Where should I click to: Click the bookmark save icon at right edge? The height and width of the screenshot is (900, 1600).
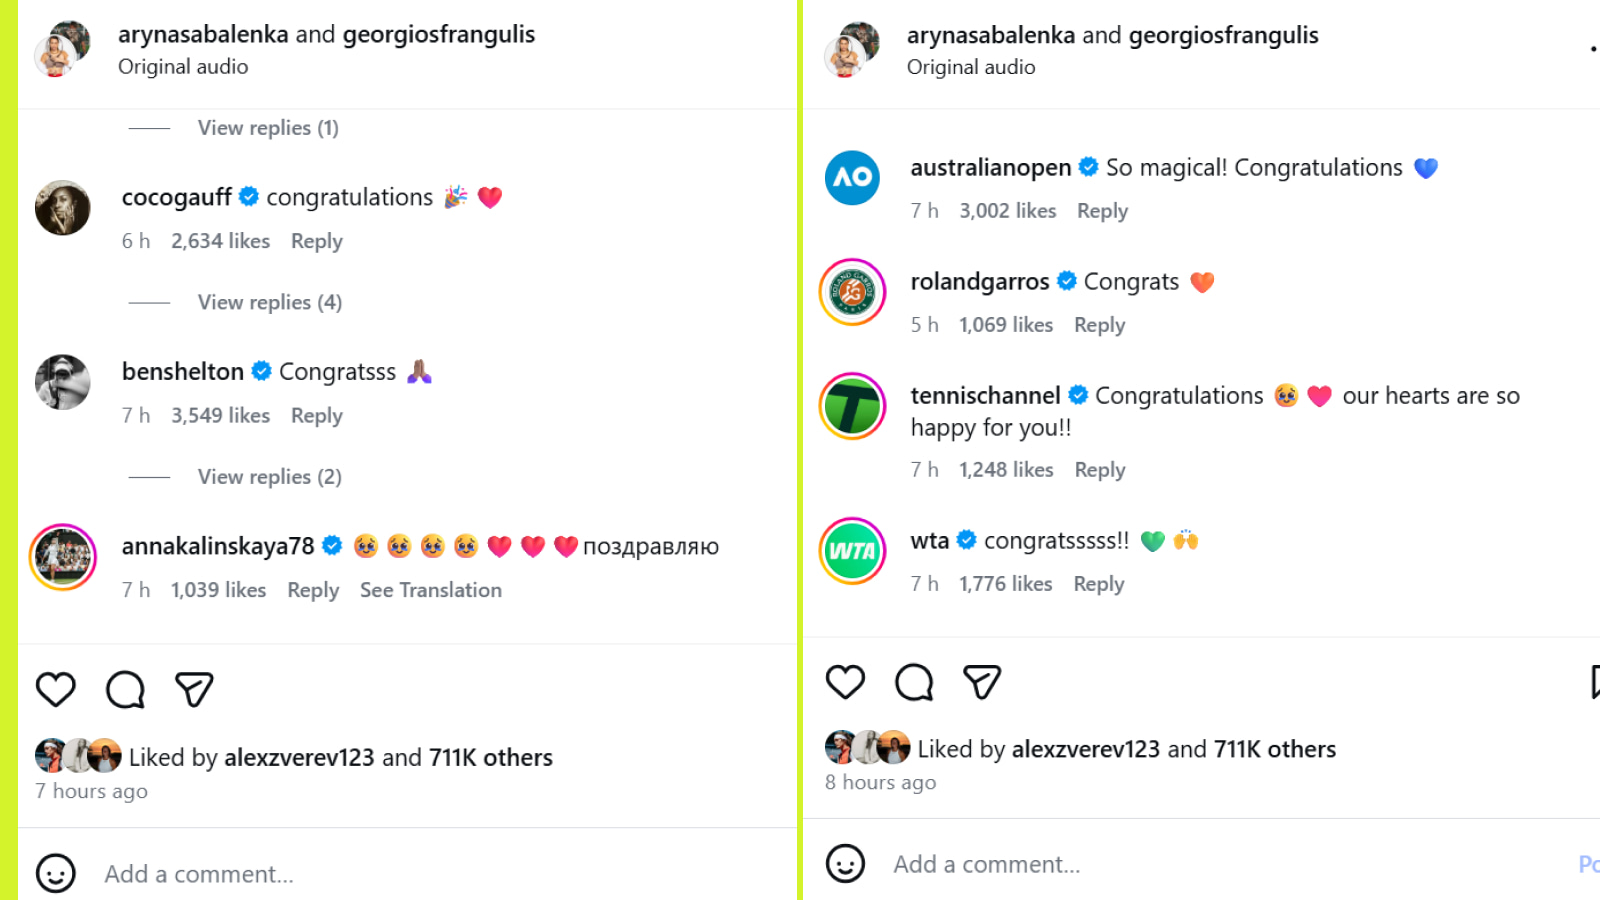(1594, 682)
